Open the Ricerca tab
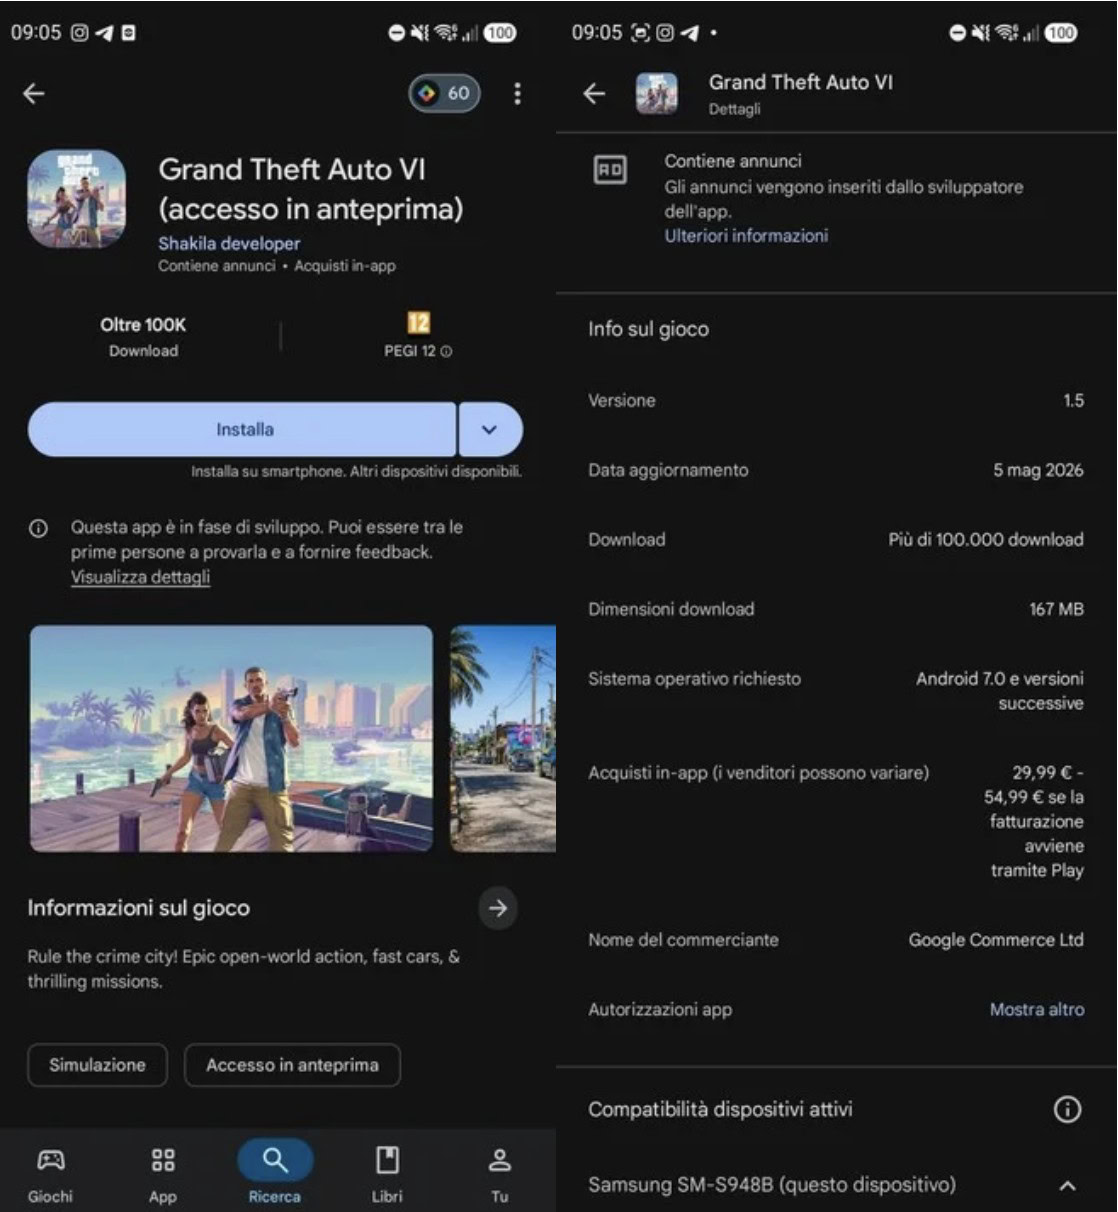 pyautogui.click(x=275, y=1174)
